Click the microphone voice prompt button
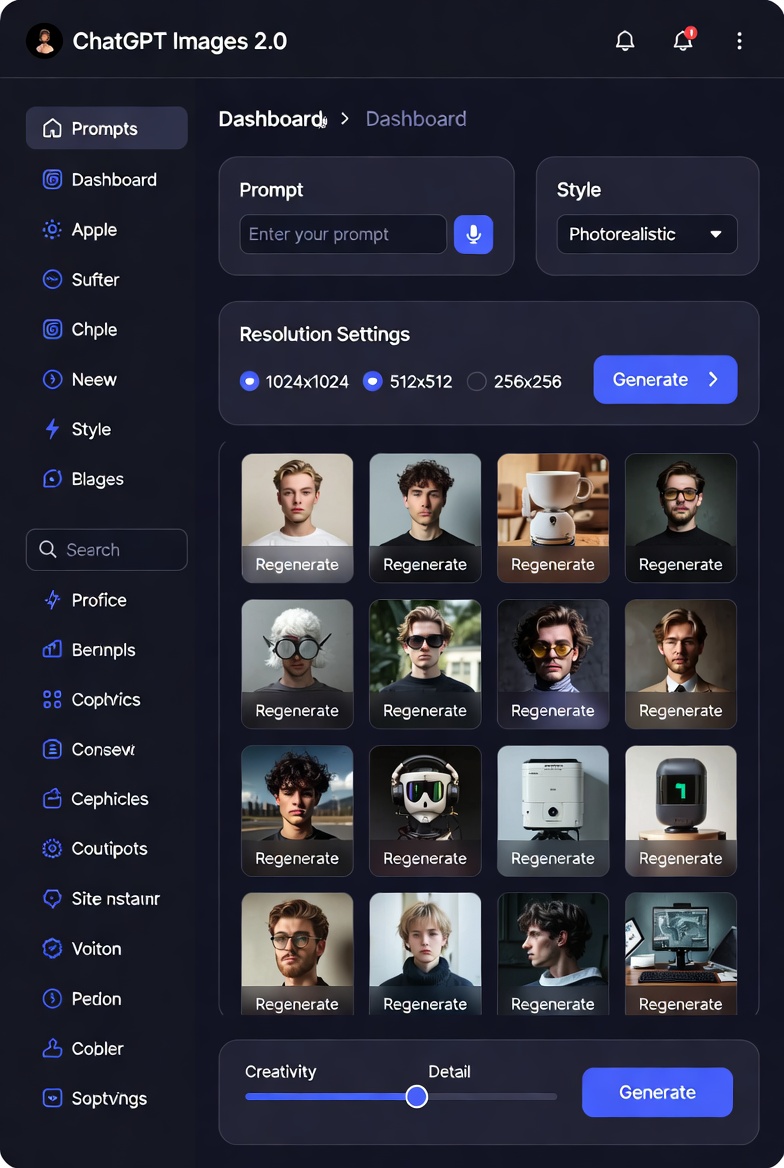The height and width of the screenshot is (1168, 784). 473,235
